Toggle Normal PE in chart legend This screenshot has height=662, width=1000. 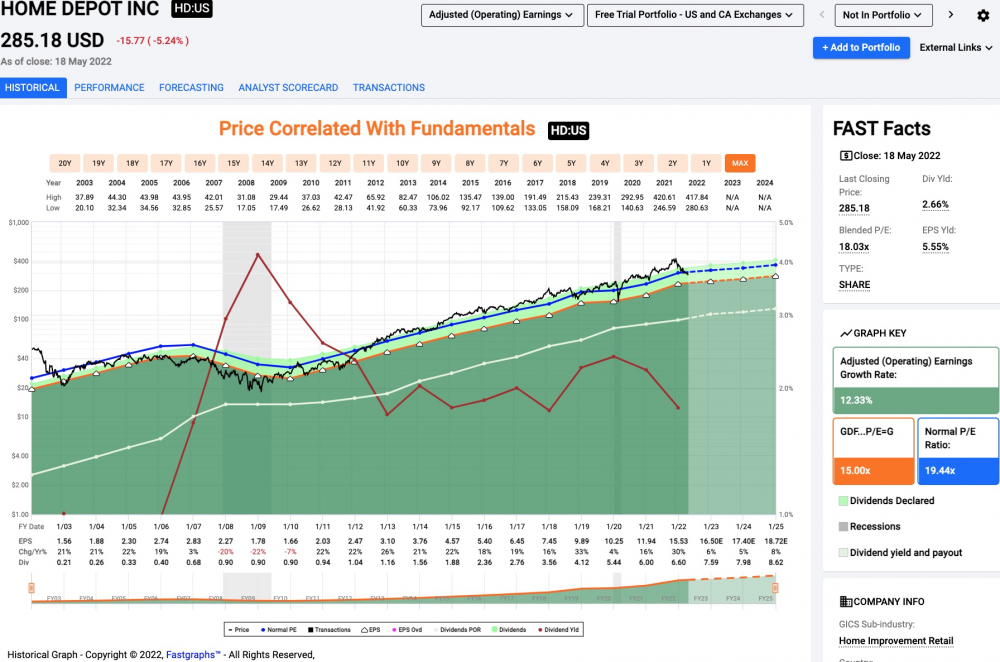[279, 629]
